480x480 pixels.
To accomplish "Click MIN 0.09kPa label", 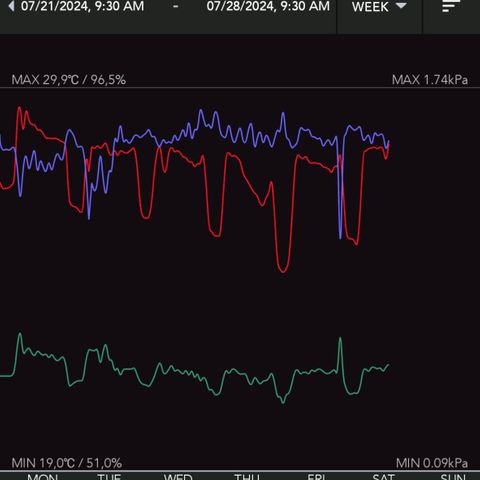I will tap(432, 463).
